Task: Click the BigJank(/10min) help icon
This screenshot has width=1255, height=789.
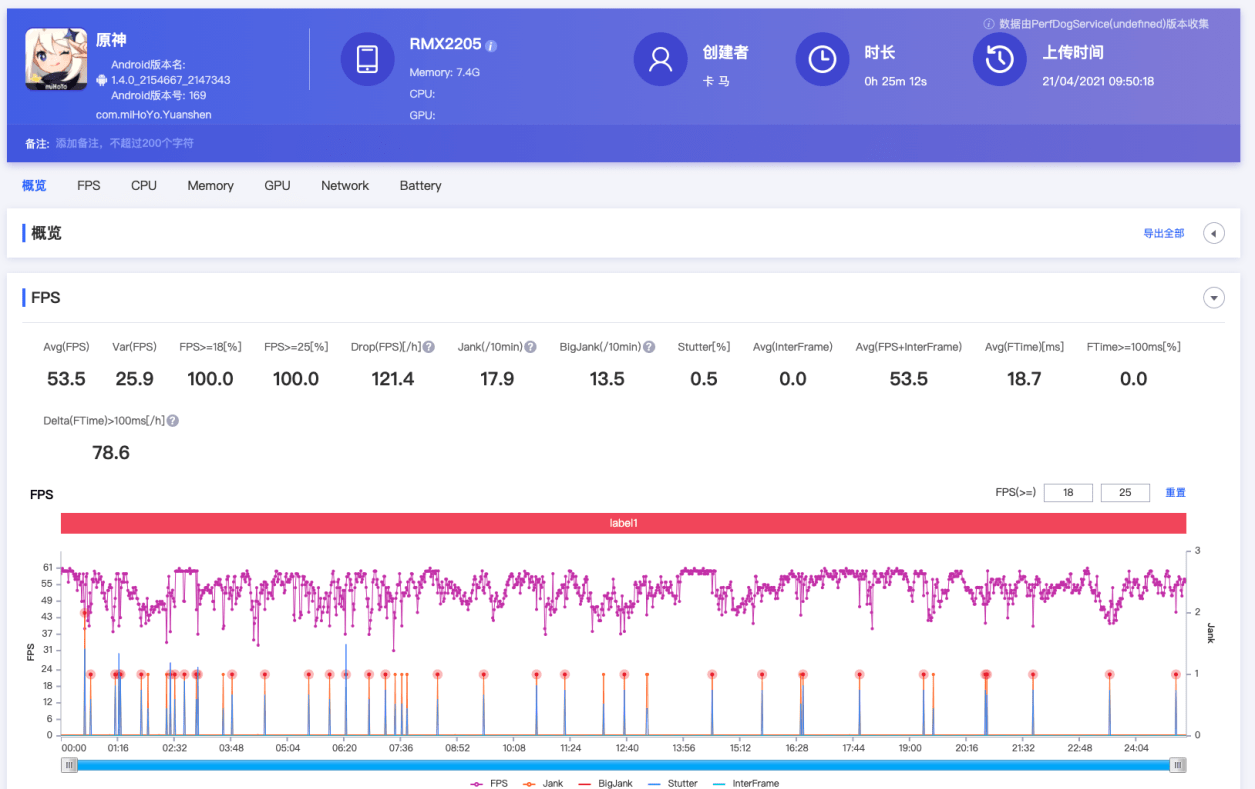Action: (649, 347)
